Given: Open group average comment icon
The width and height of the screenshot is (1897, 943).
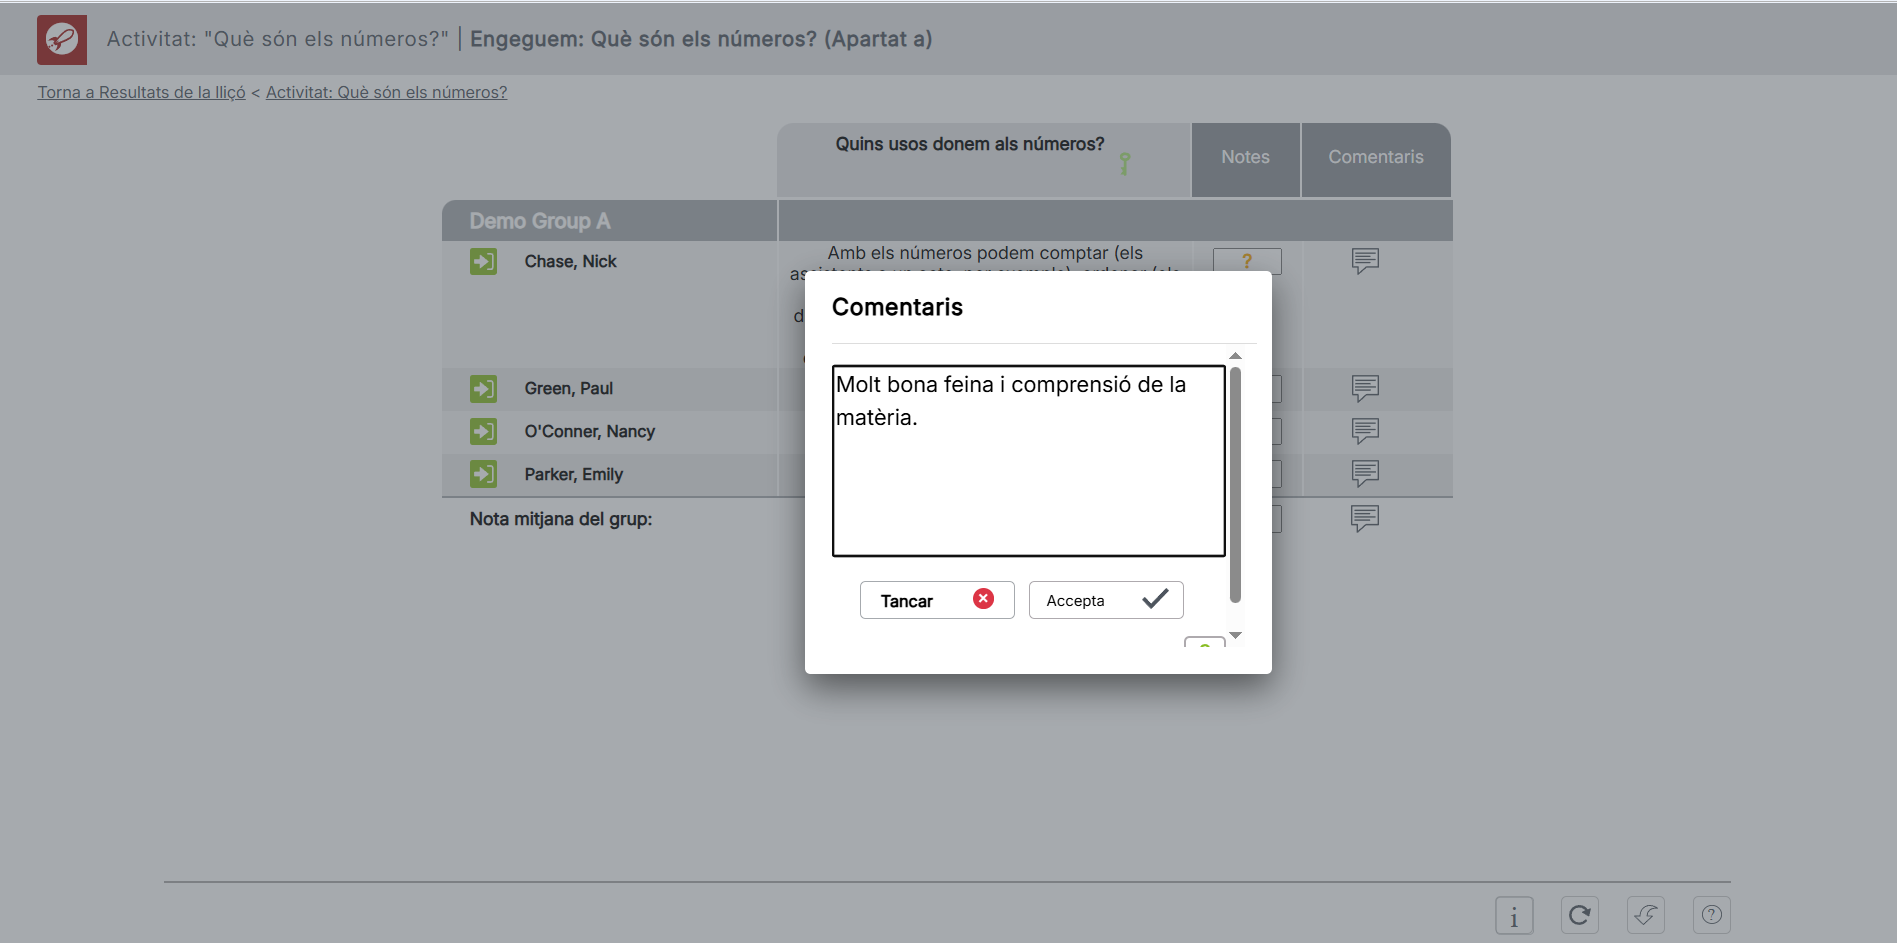Looking at the screenshot, I should pyautogui.click(x=1364, y=518).
